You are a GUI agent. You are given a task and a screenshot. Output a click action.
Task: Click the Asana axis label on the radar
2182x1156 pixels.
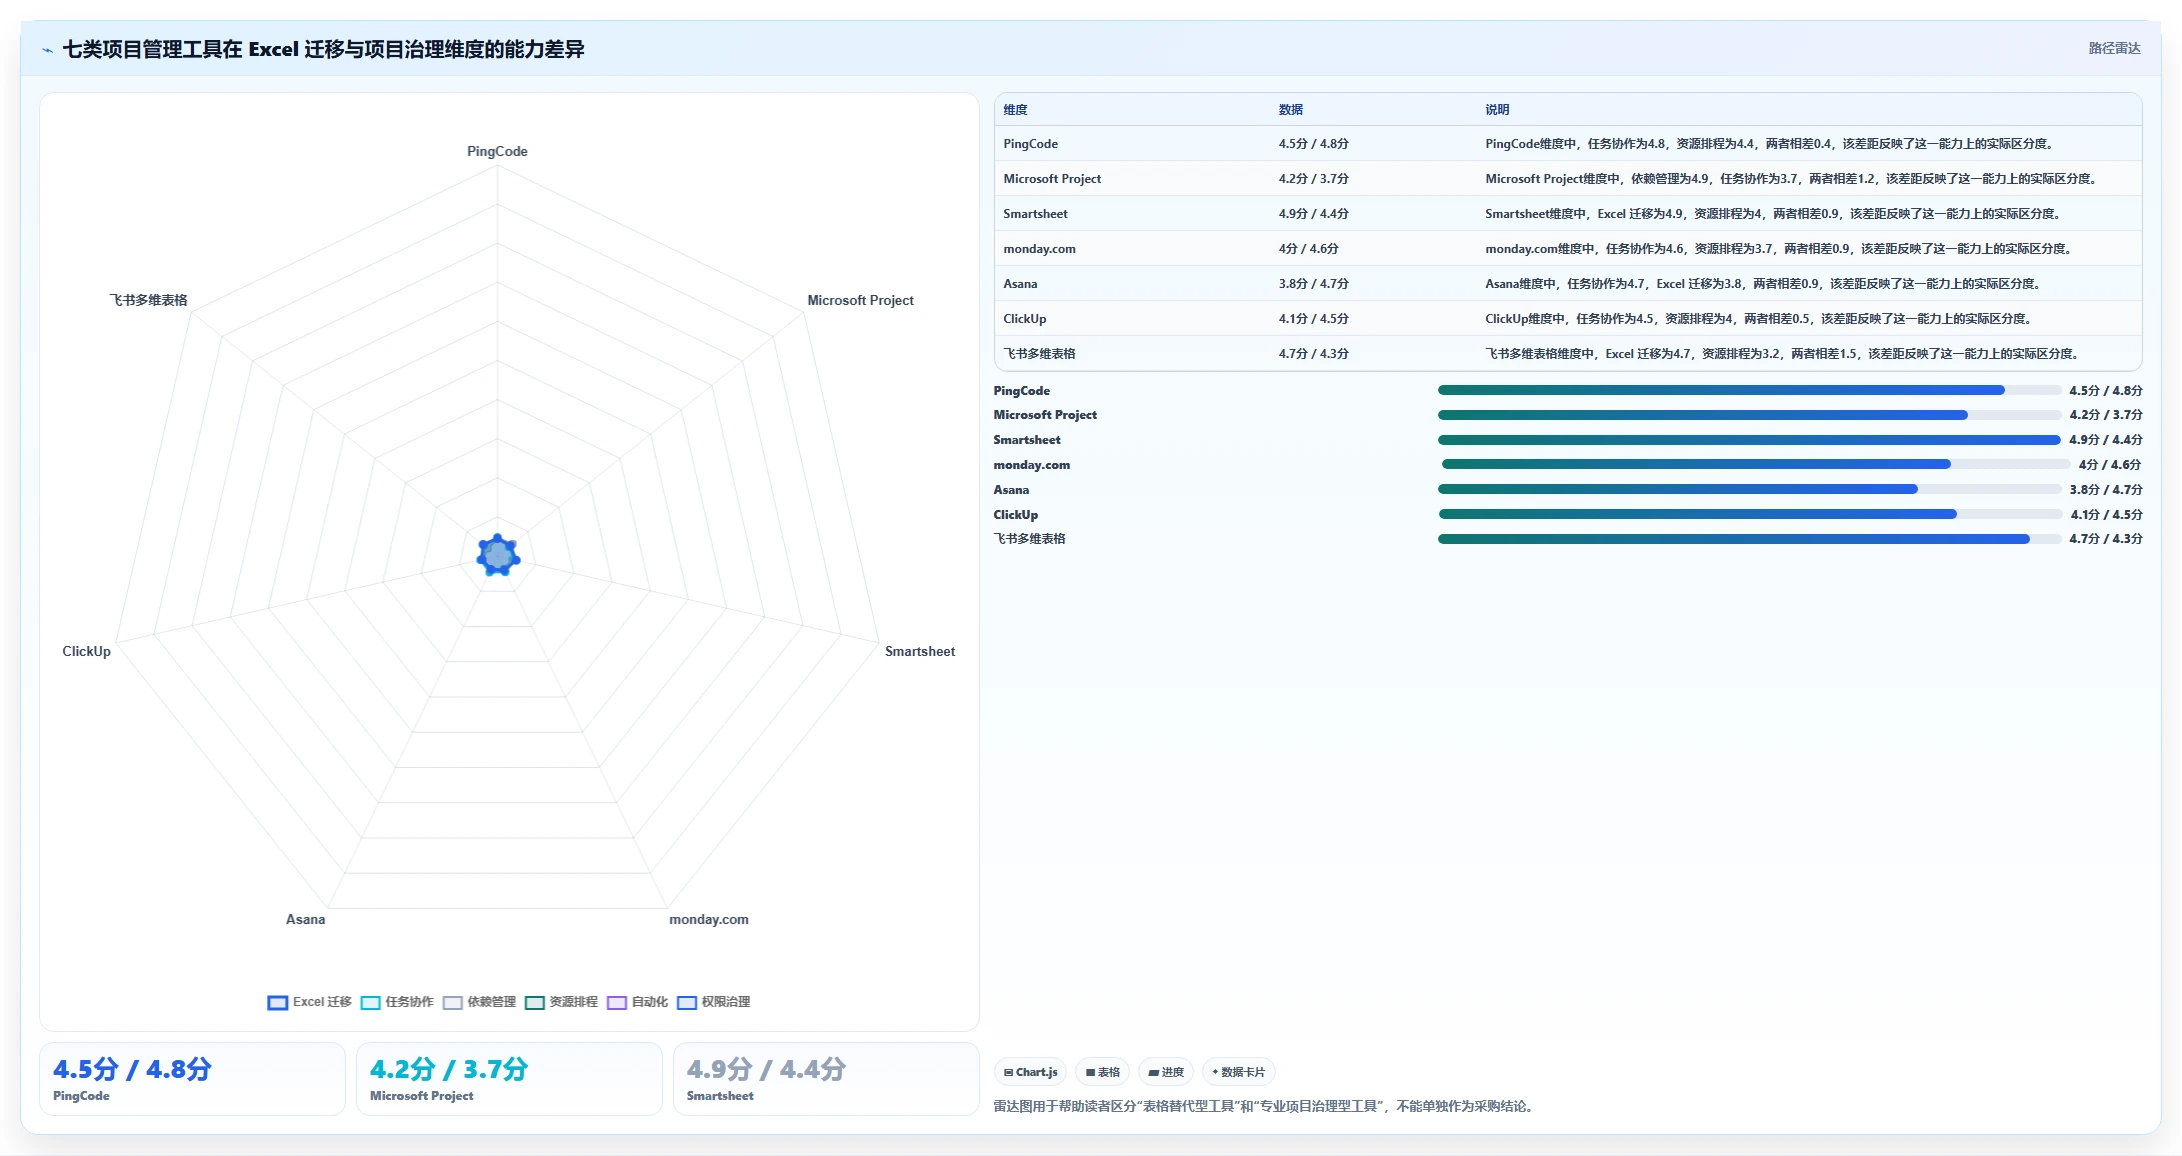tap(305, 919)
